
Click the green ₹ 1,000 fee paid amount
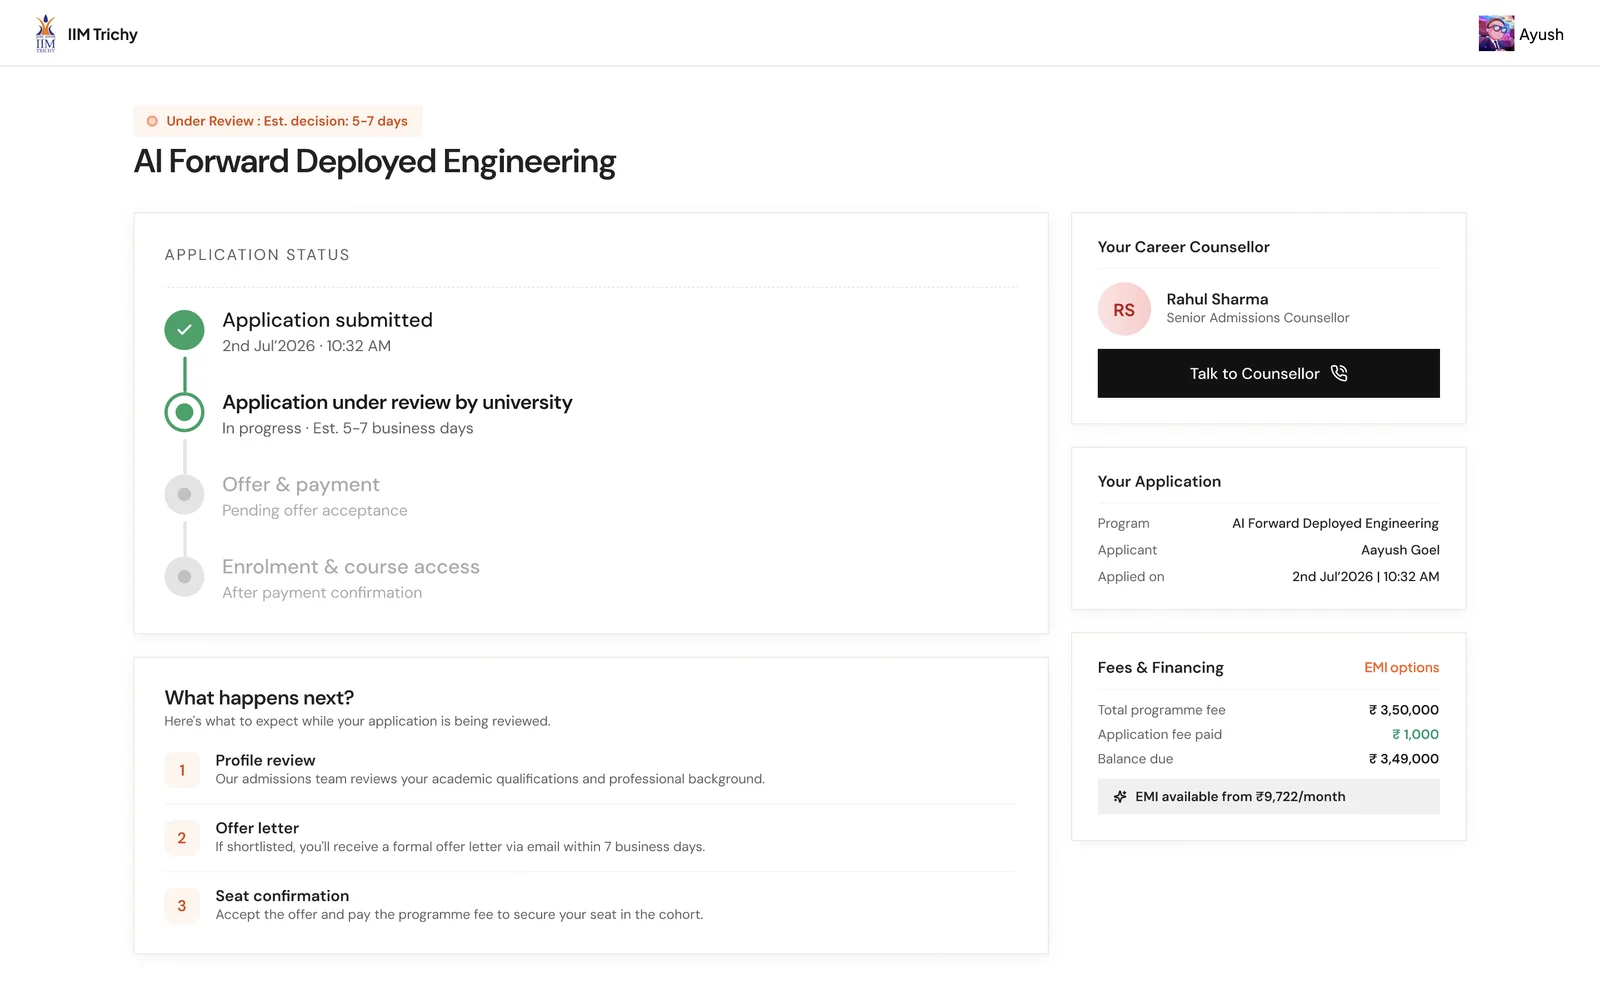tap(1415, 734)
